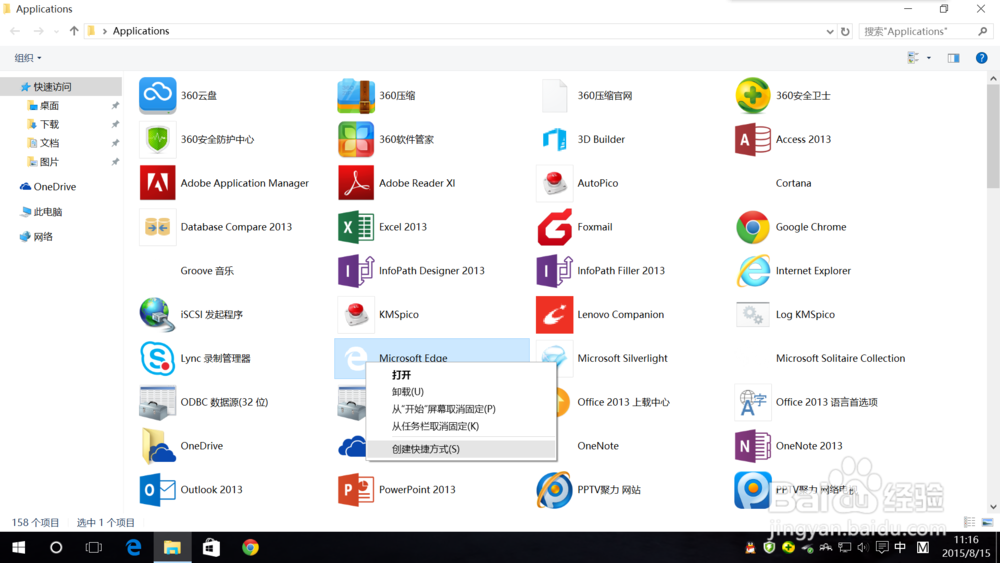This screenshot has height=563, width=1000.
Task: Select the Lenovo Companion icon
Action: point(554,314)
